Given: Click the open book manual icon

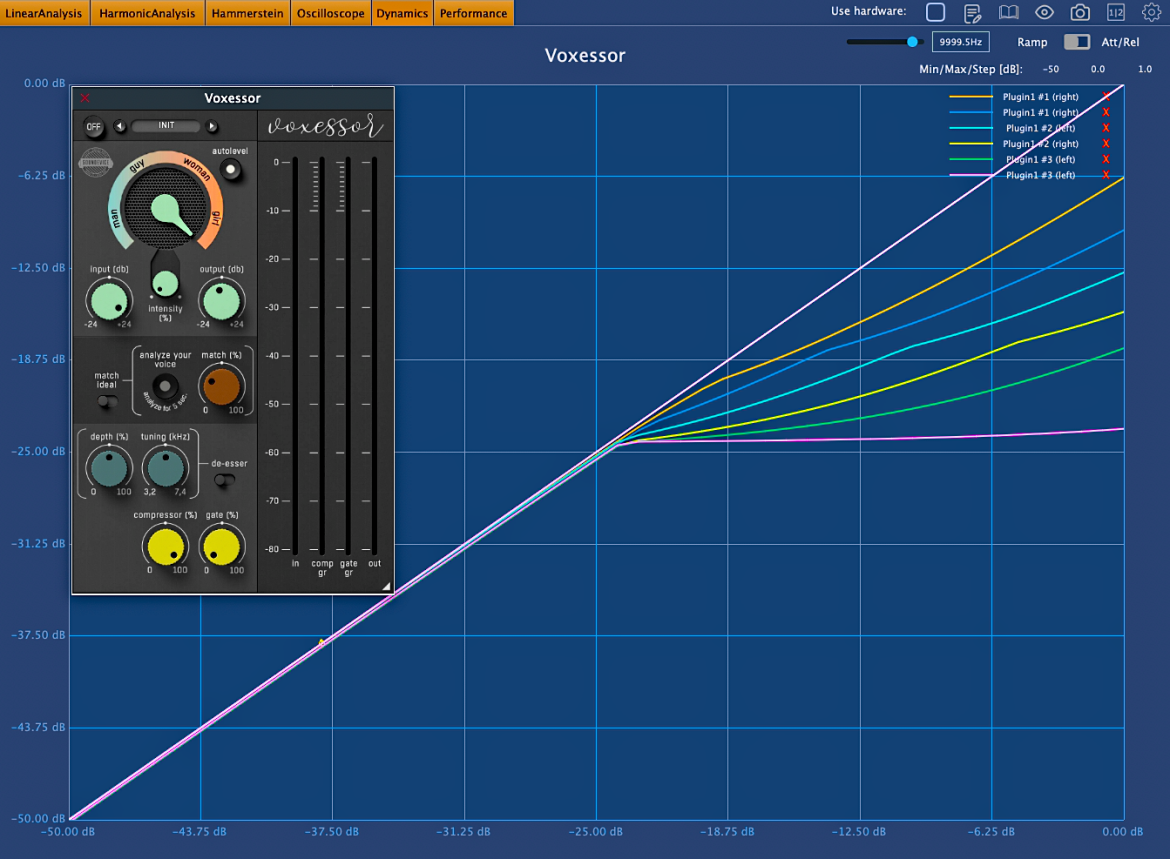Looking at the screenshot, I should (1008, 13).
